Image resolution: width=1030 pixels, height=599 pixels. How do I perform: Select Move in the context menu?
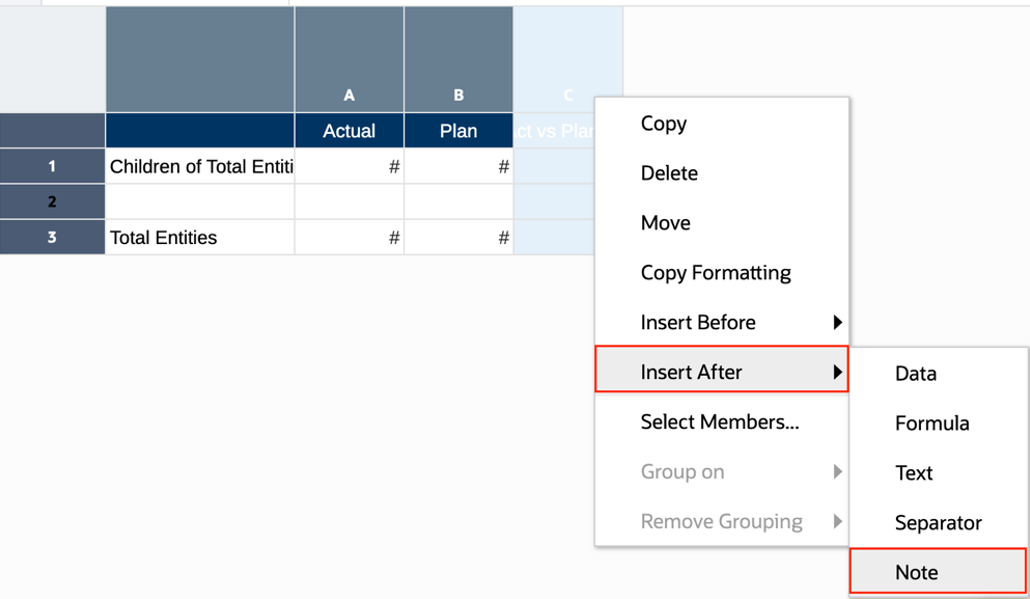coord(665,223)
